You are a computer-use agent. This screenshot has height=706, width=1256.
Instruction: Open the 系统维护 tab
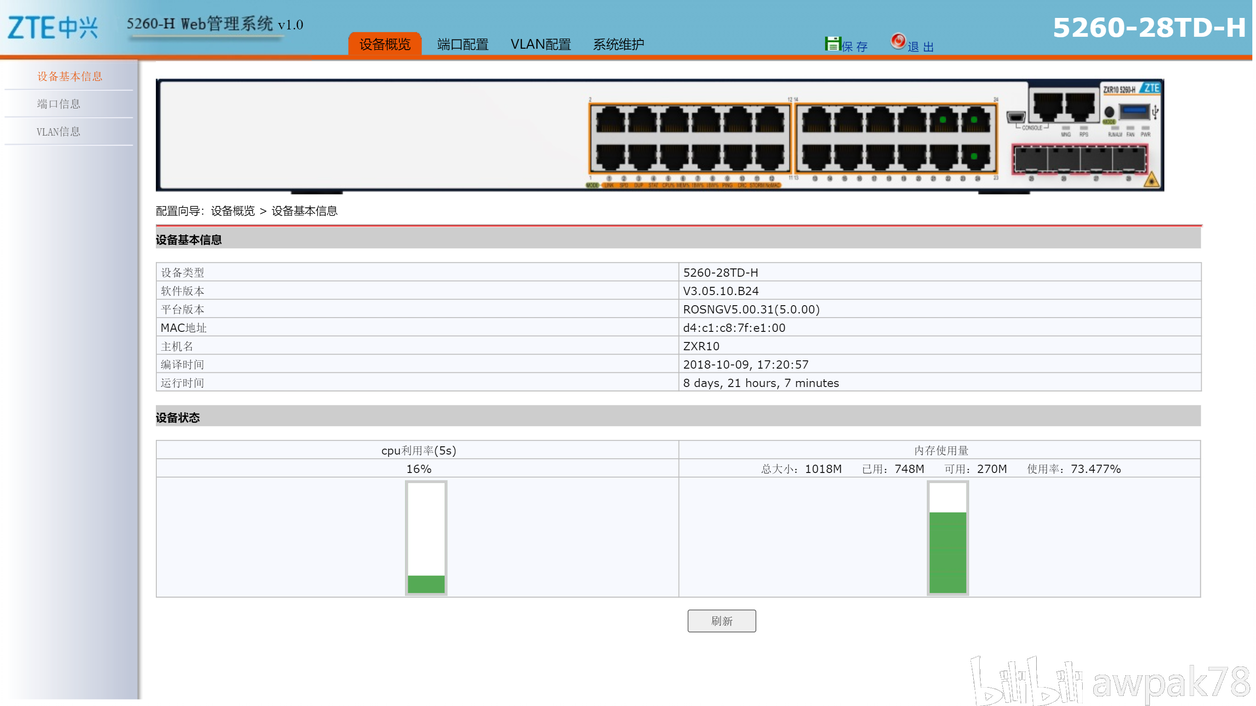[619, 44]
